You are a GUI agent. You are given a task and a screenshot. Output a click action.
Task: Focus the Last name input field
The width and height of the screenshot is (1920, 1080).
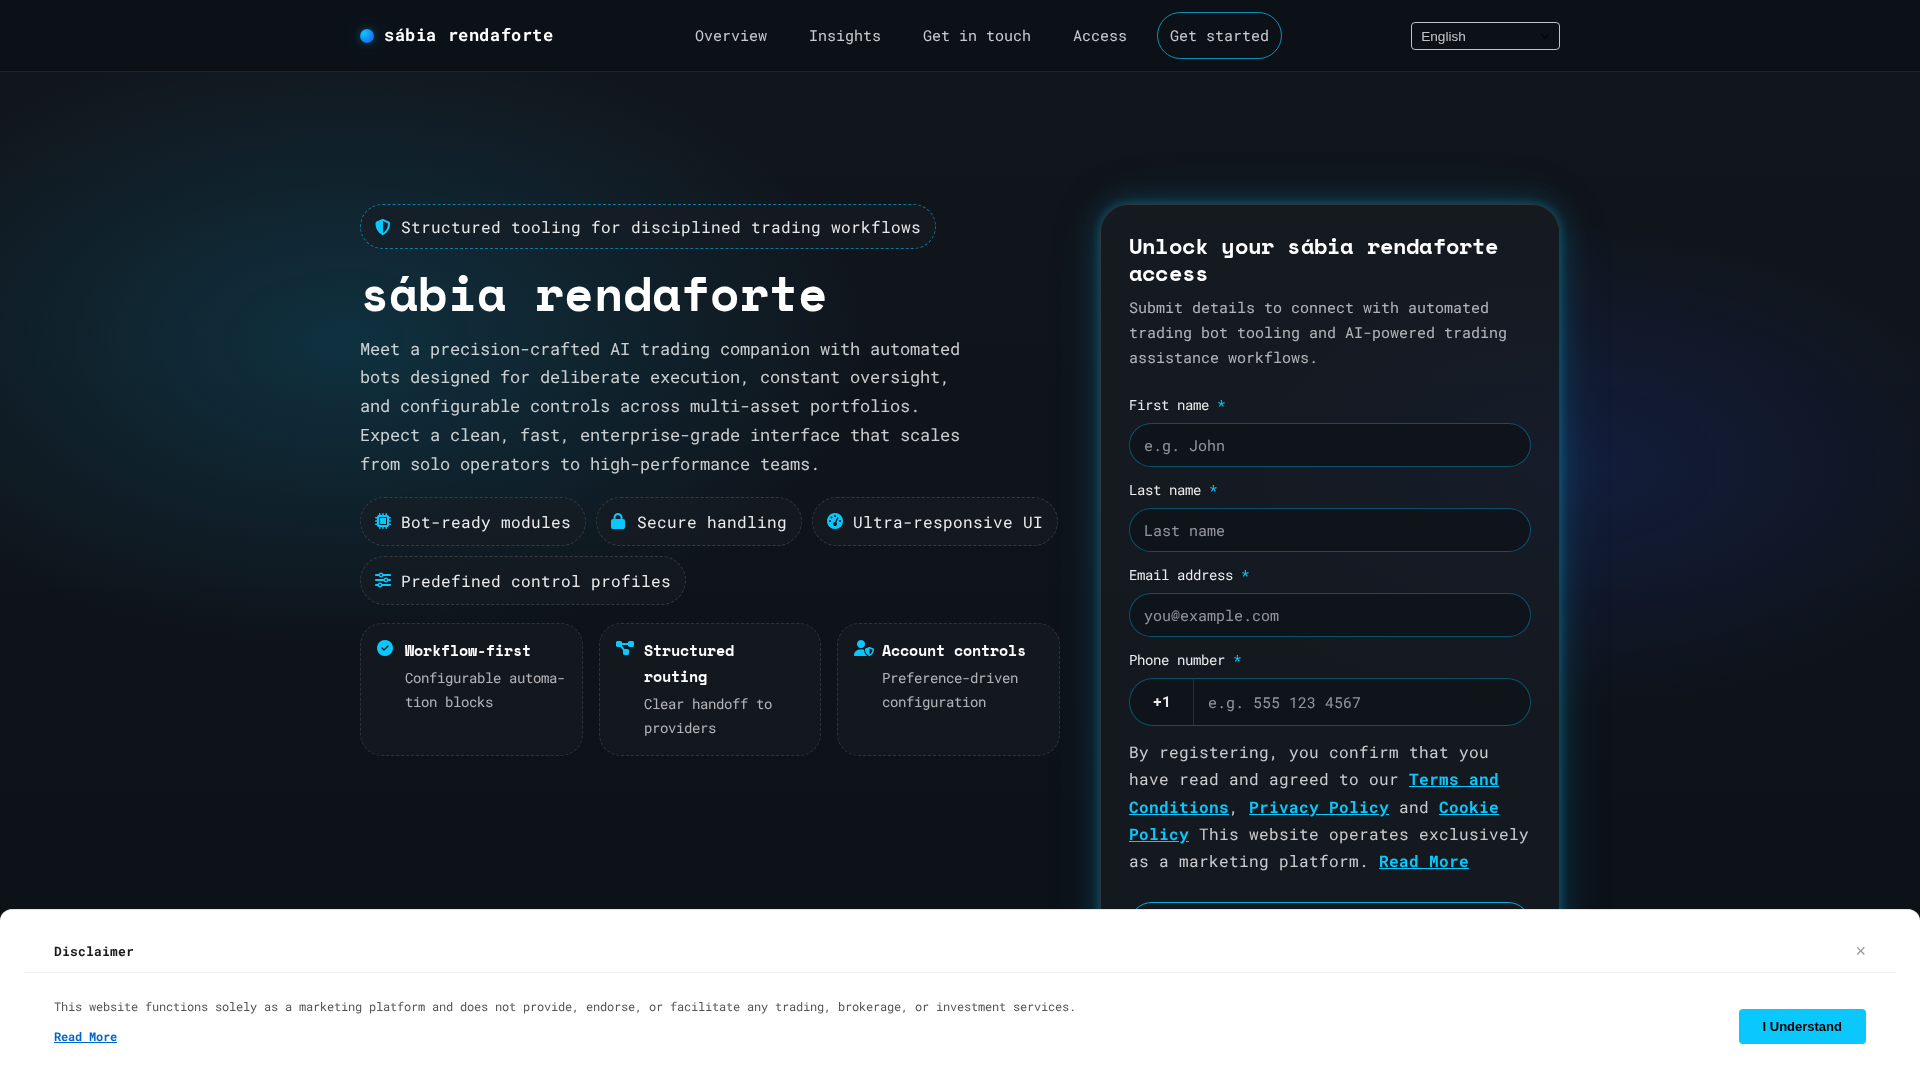(x=1330, y=530)
